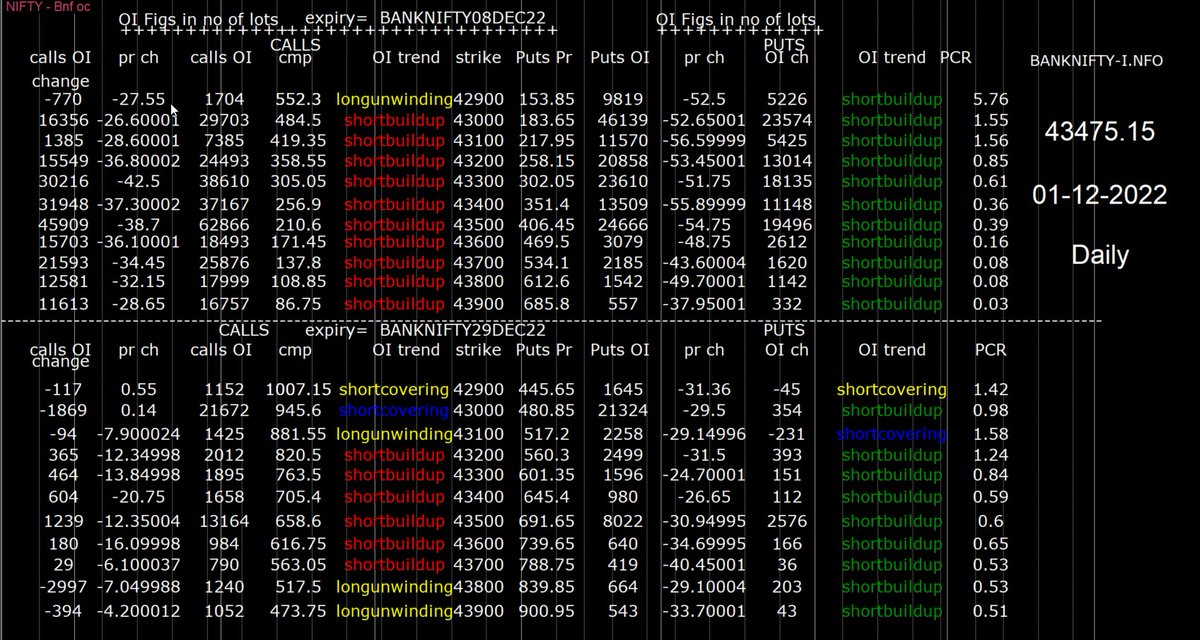Image resolution: width=1200 pixels, height=640 pixels.
Task: Select PCR value 0.03
Action: (991, 304)
